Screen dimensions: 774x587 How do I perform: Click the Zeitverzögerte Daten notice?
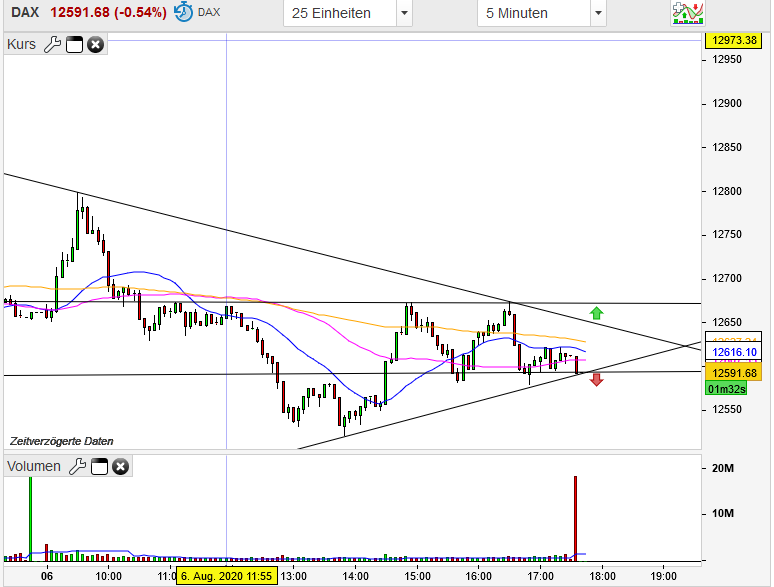coord(62,441)
